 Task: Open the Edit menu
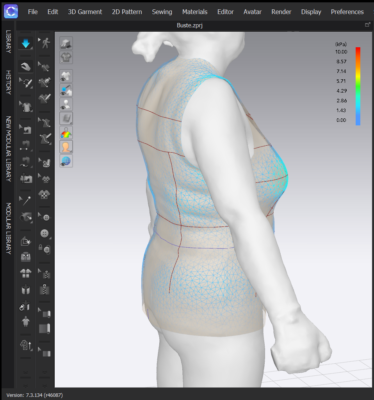coord(53,12)
